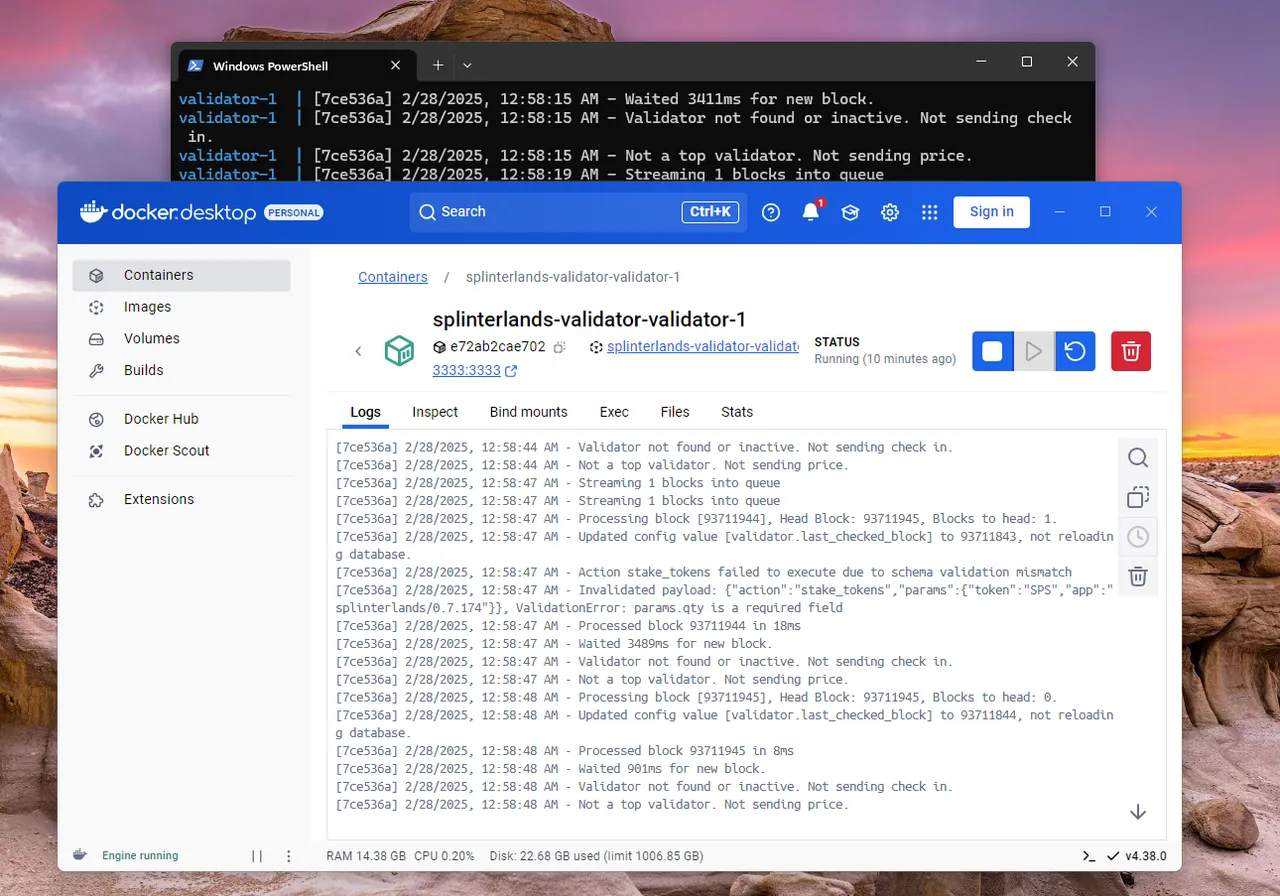
Task: Click the Docker Desktop whale logo
Action: coord(93,211)
